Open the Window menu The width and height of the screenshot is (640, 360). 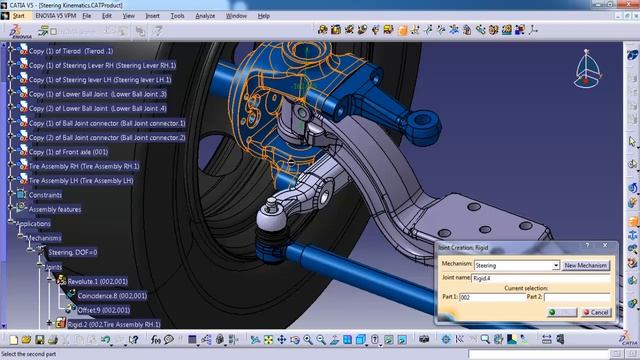[236, 16]
